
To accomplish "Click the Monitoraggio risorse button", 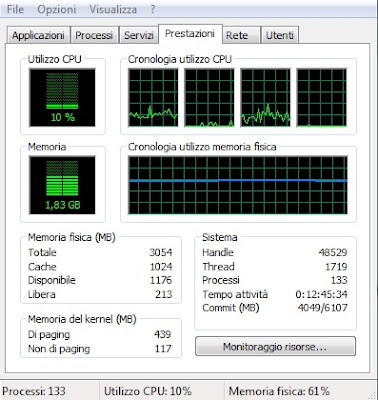I will coord(275,347).
